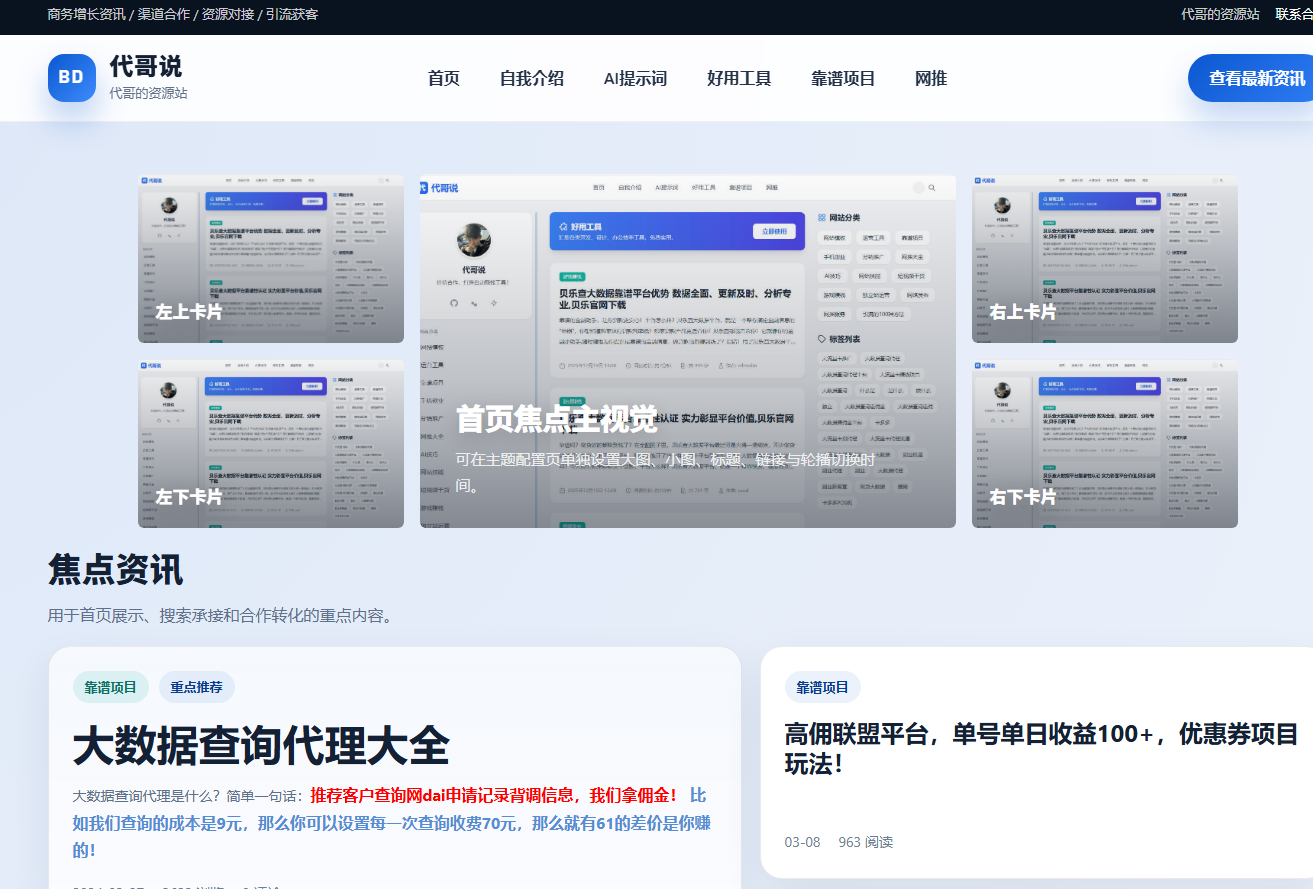Click the 左上卡片 preview image

pos(270,258)
